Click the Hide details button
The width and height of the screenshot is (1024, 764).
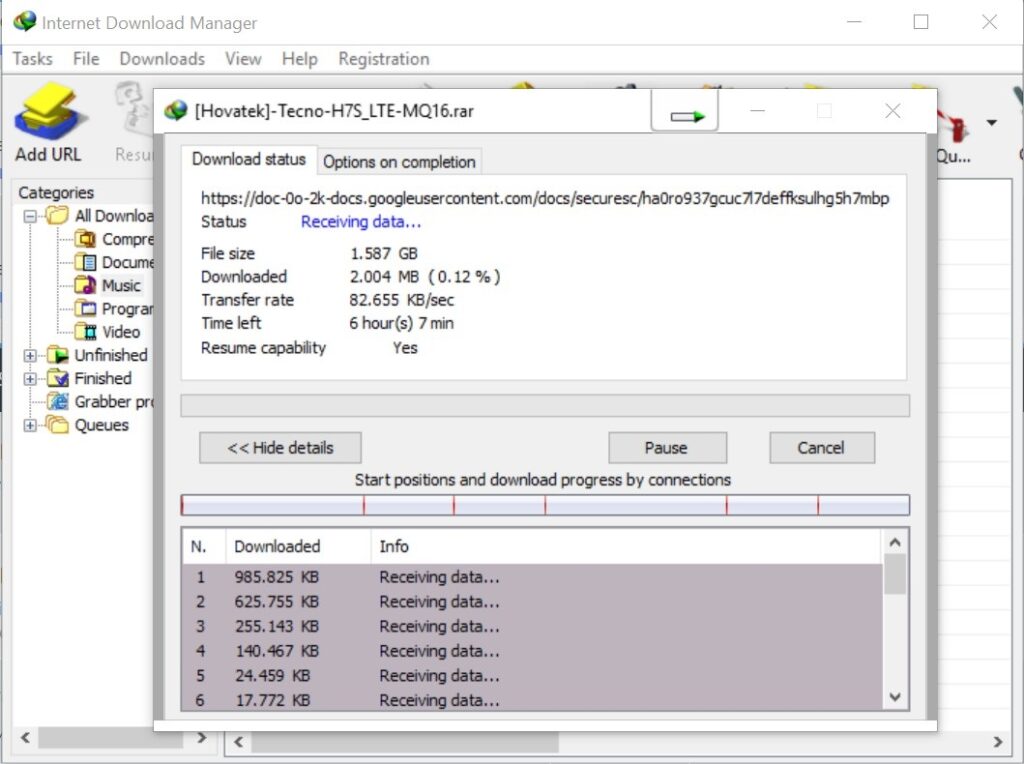point(279,447)
